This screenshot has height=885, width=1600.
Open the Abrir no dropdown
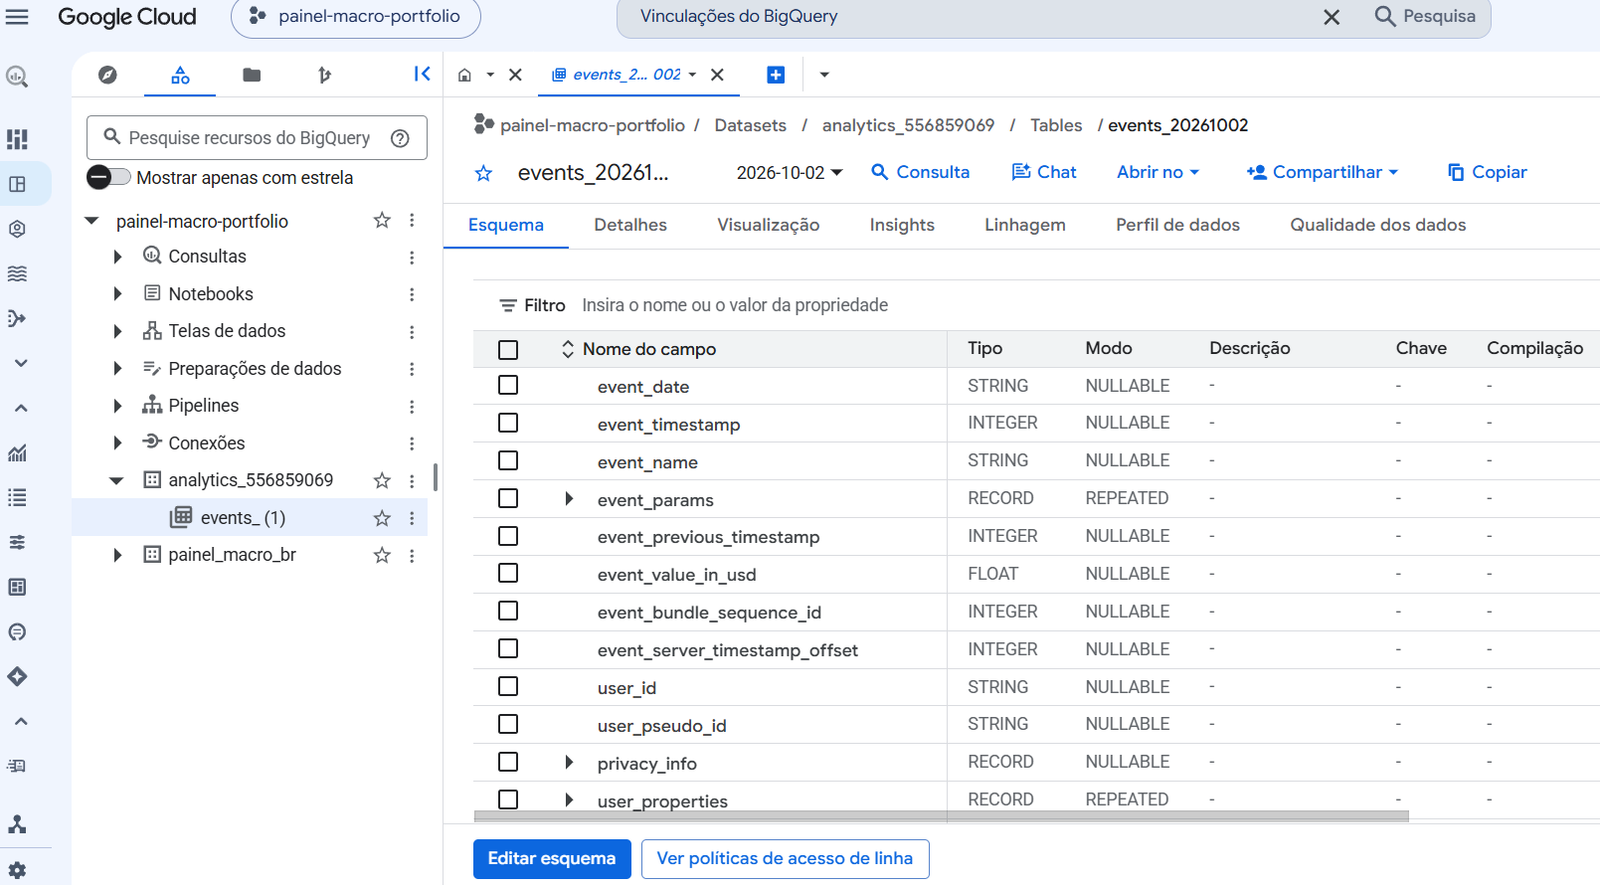coord(1158,172)
